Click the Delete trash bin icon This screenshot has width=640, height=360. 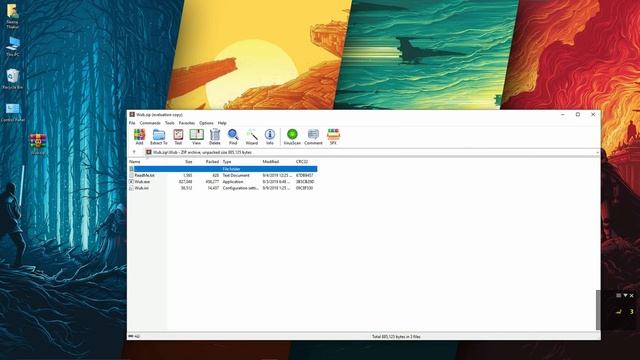(215, 137)
